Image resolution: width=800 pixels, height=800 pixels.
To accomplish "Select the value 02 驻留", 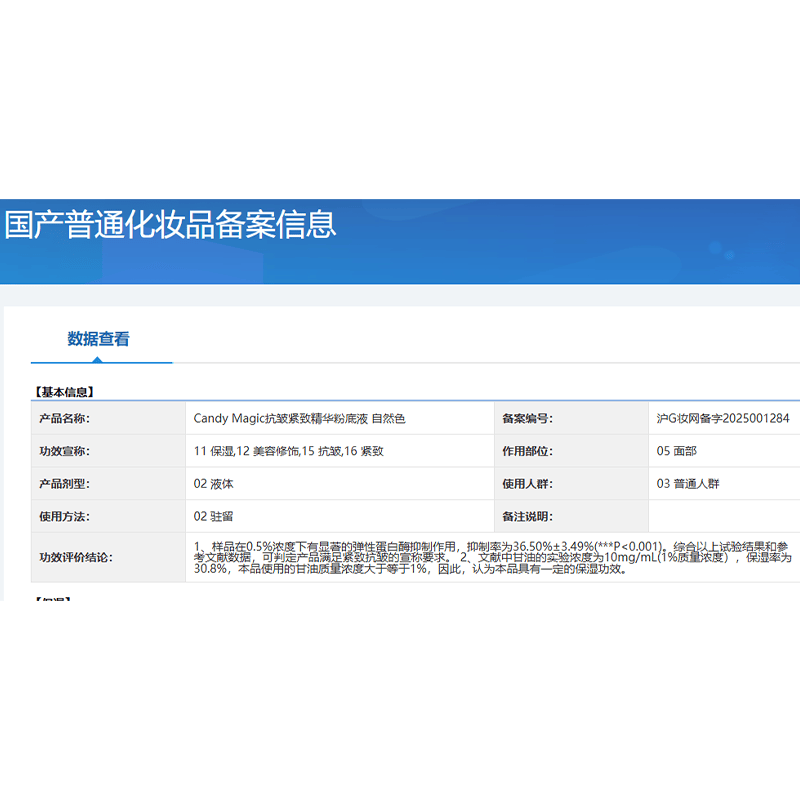I will point(213,516).
